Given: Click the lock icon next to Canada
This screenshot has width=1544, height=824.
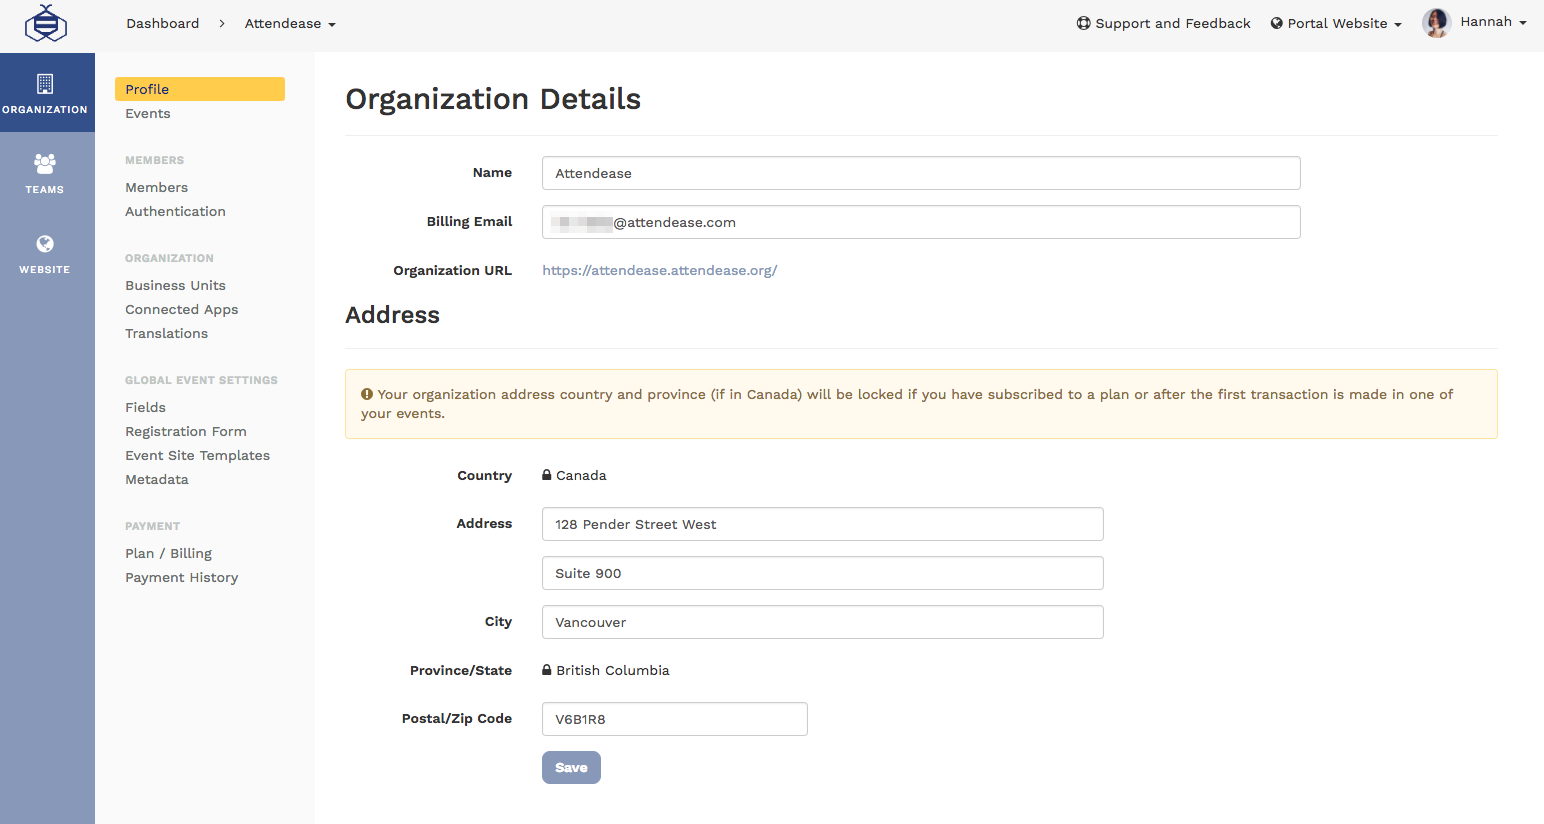Looking at the screenshot, I should click(546, 474).
